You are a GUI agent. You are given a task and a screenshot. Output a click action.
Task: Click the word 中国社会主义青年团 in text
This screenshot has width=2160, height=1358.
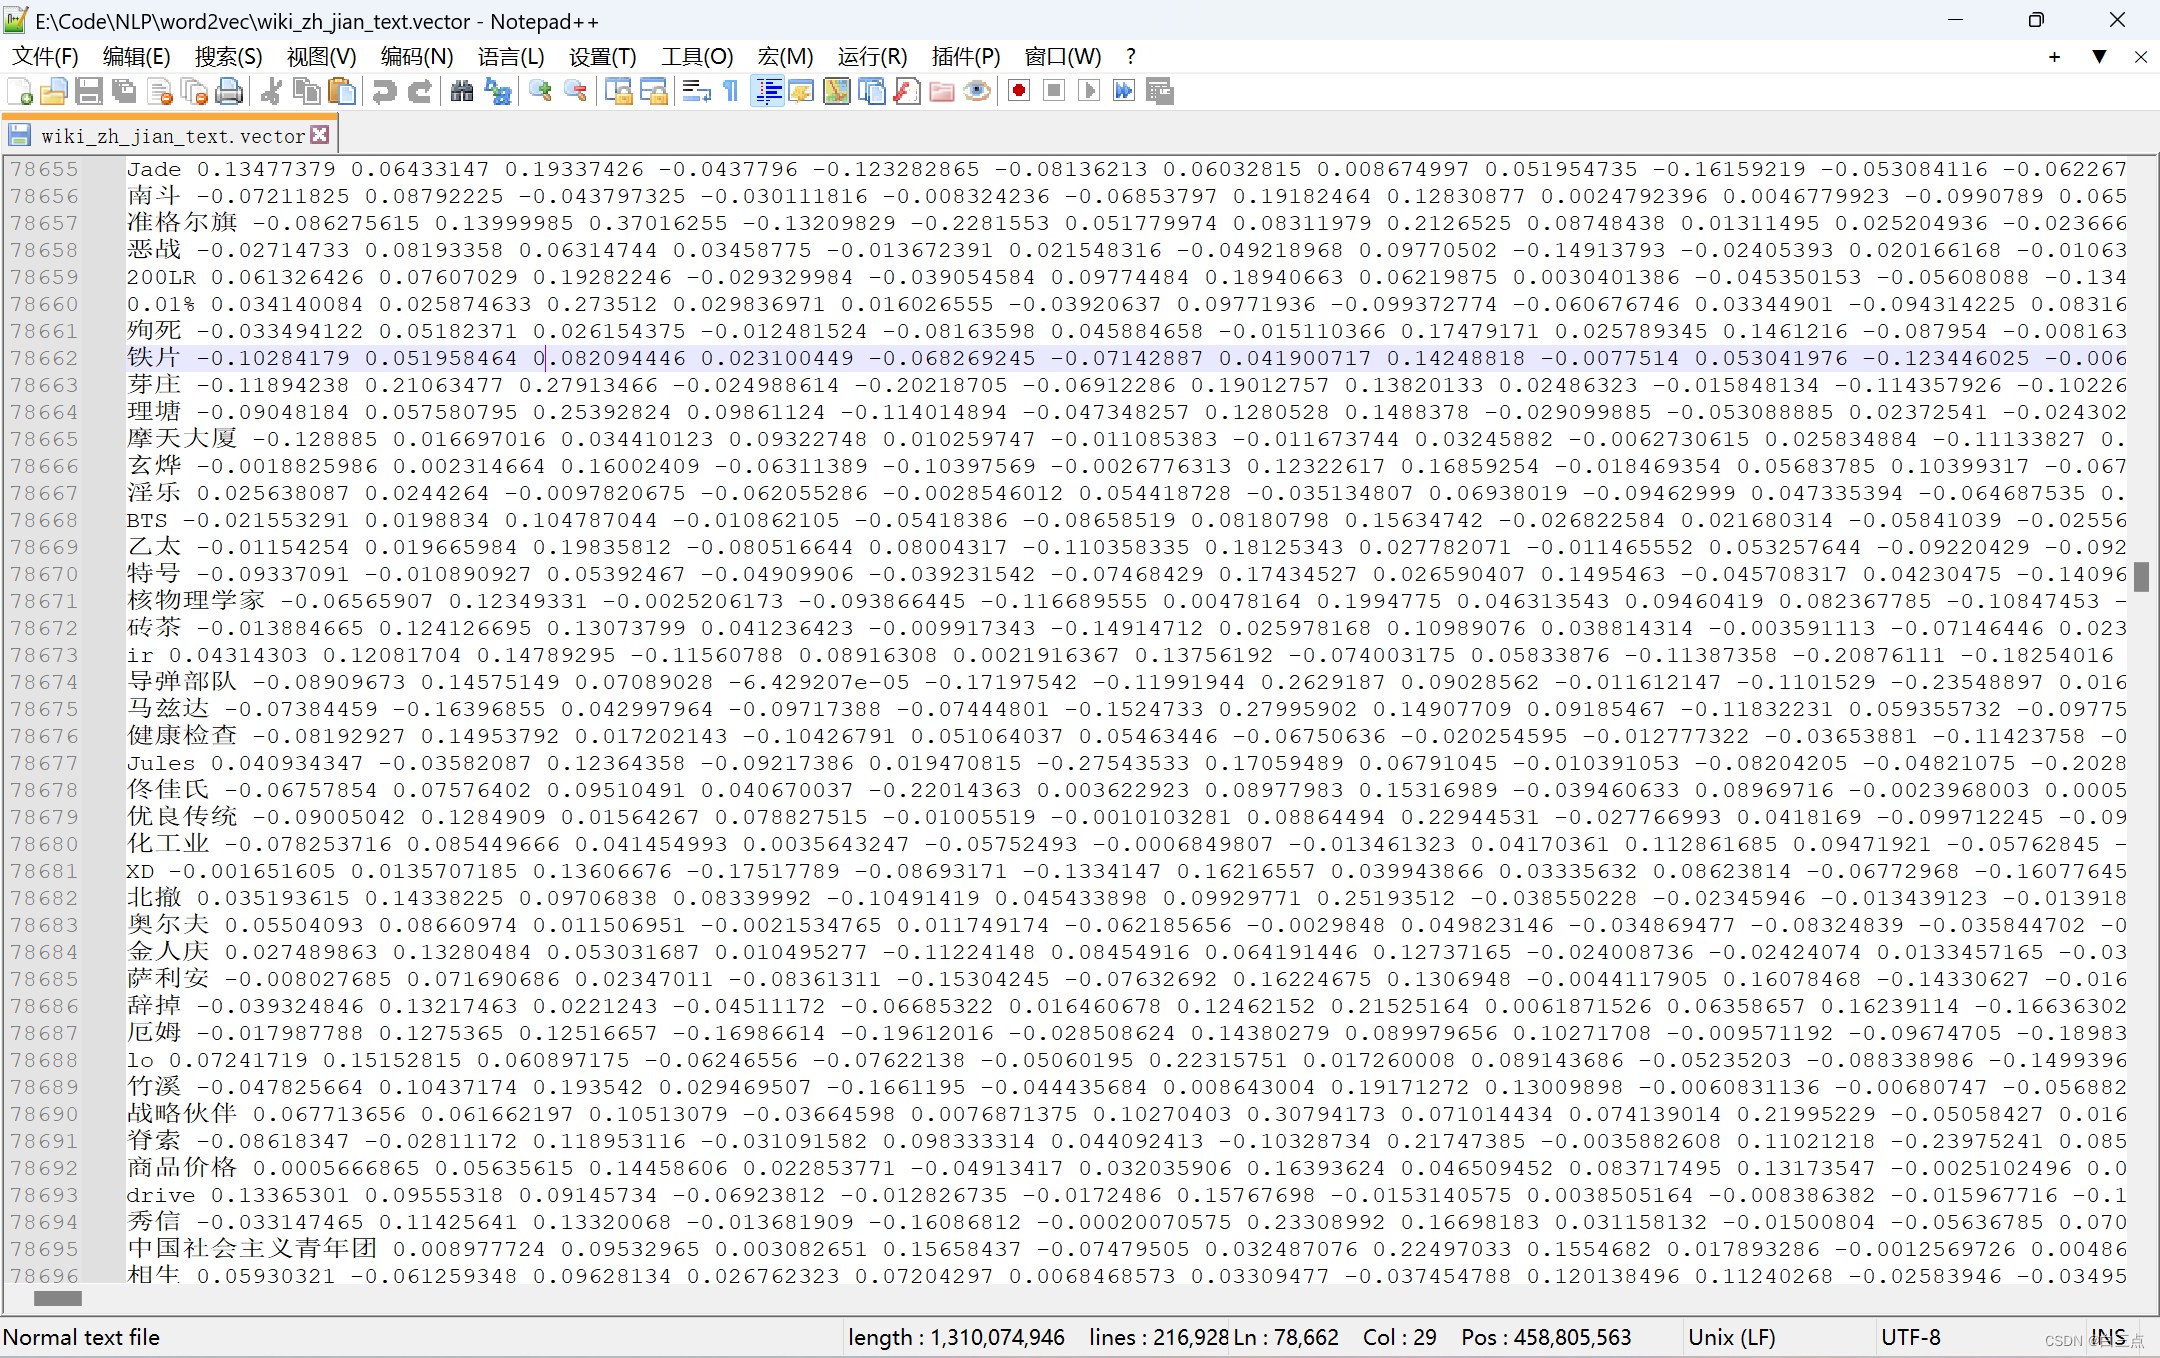point(252,1249)
